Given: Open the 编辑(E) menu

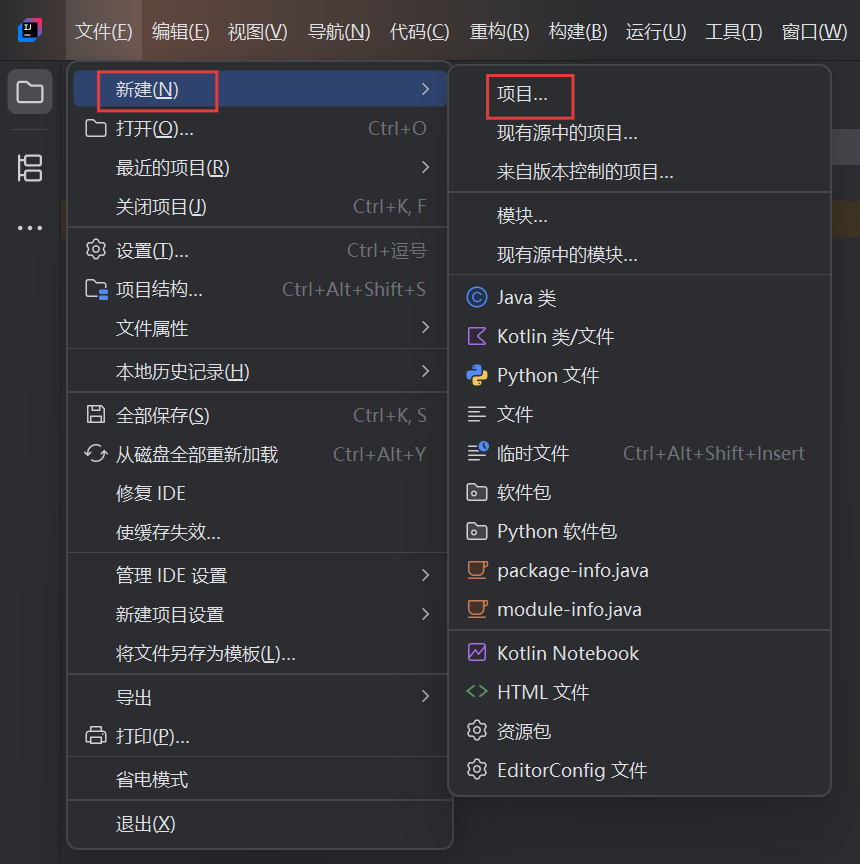Looking at the screenshot, I should tap(180, 31).
